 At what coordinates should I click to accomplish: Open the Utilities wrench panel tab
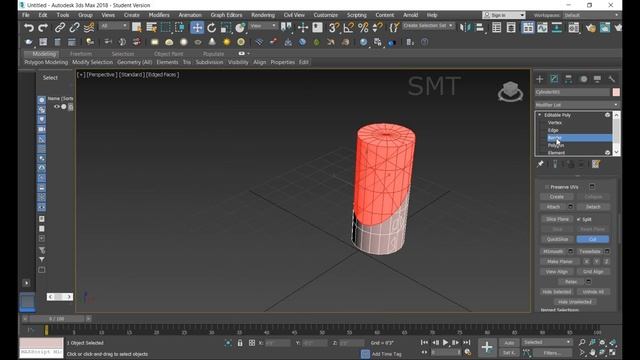click(611, 79)
